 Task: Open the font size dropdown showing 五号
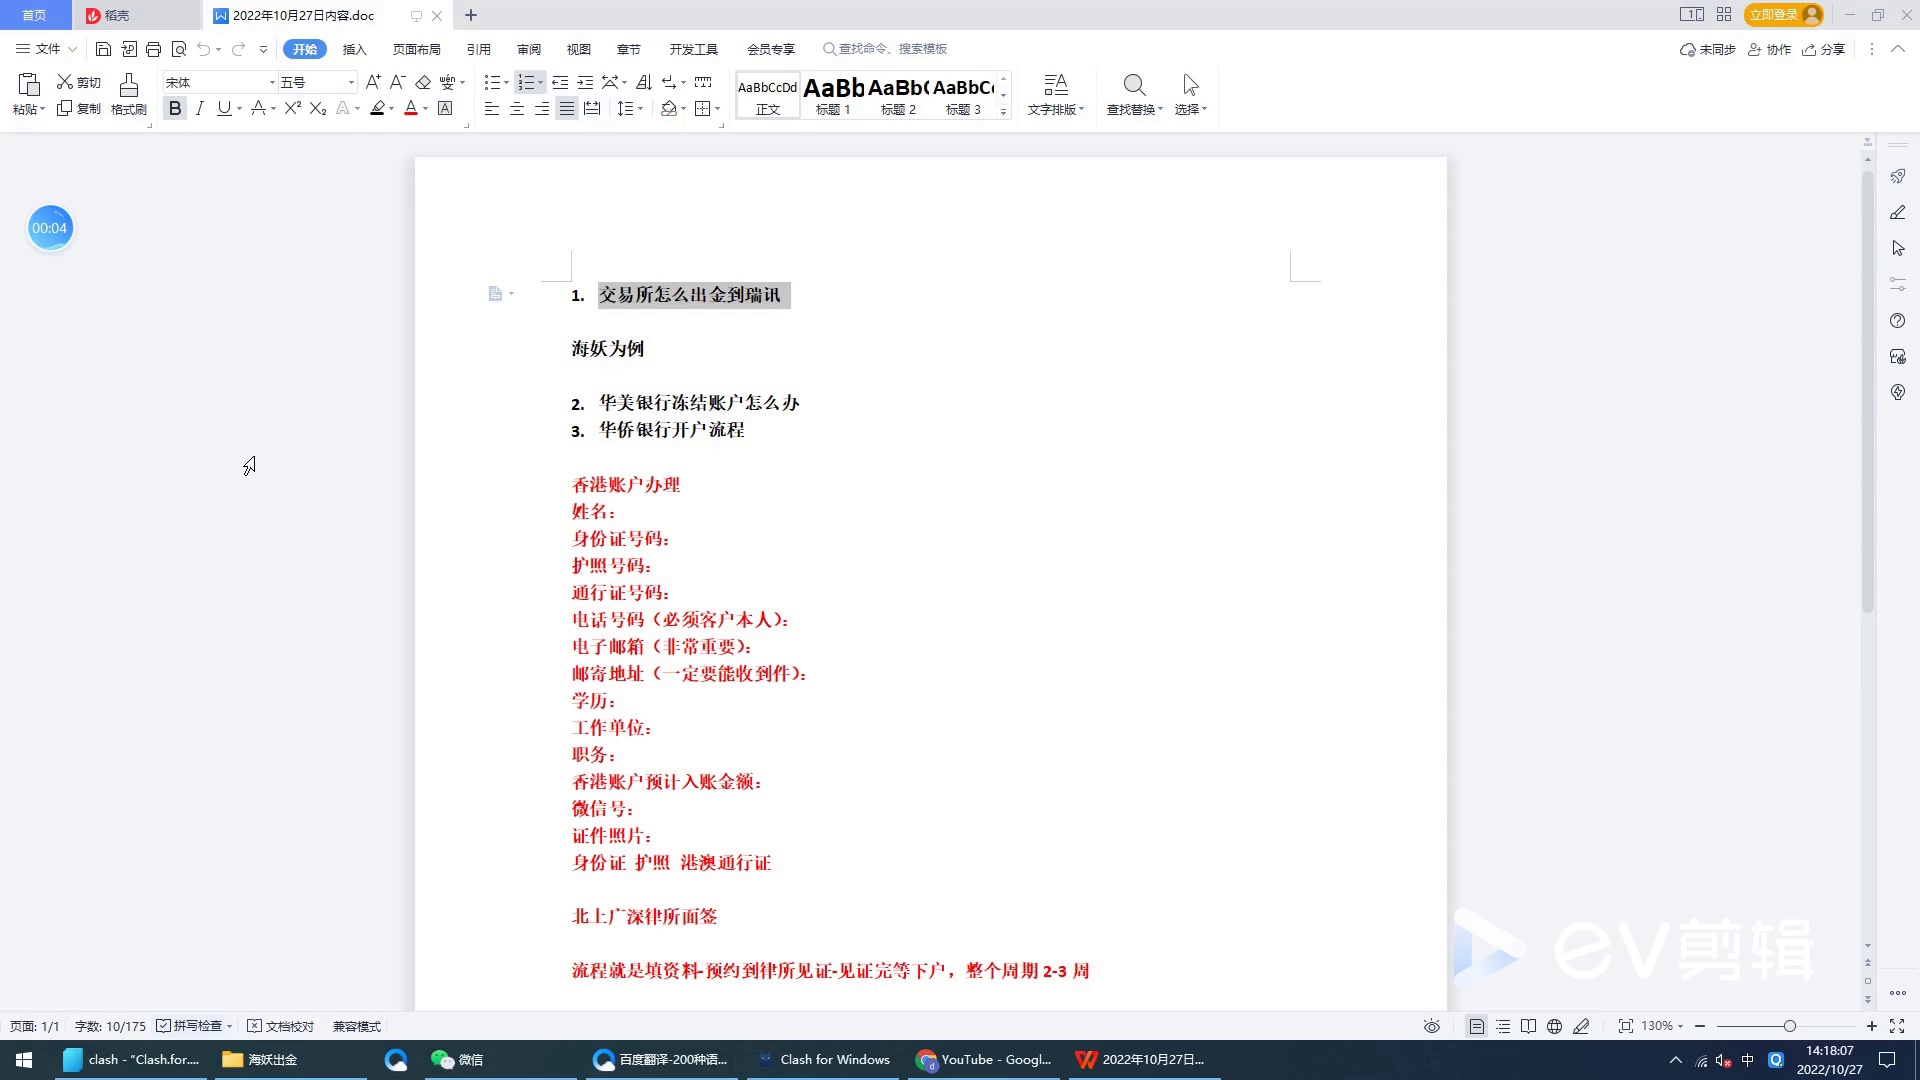(x=351, y=82)
